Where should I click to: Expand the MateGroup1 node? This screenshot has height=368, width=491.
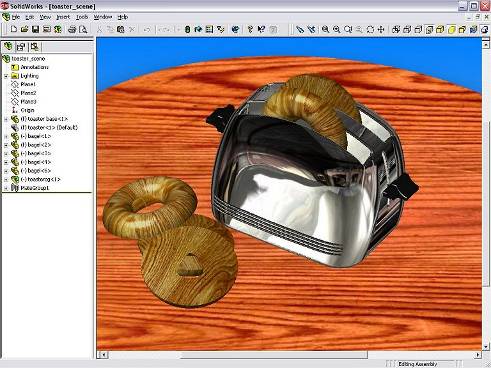point(6,188)
